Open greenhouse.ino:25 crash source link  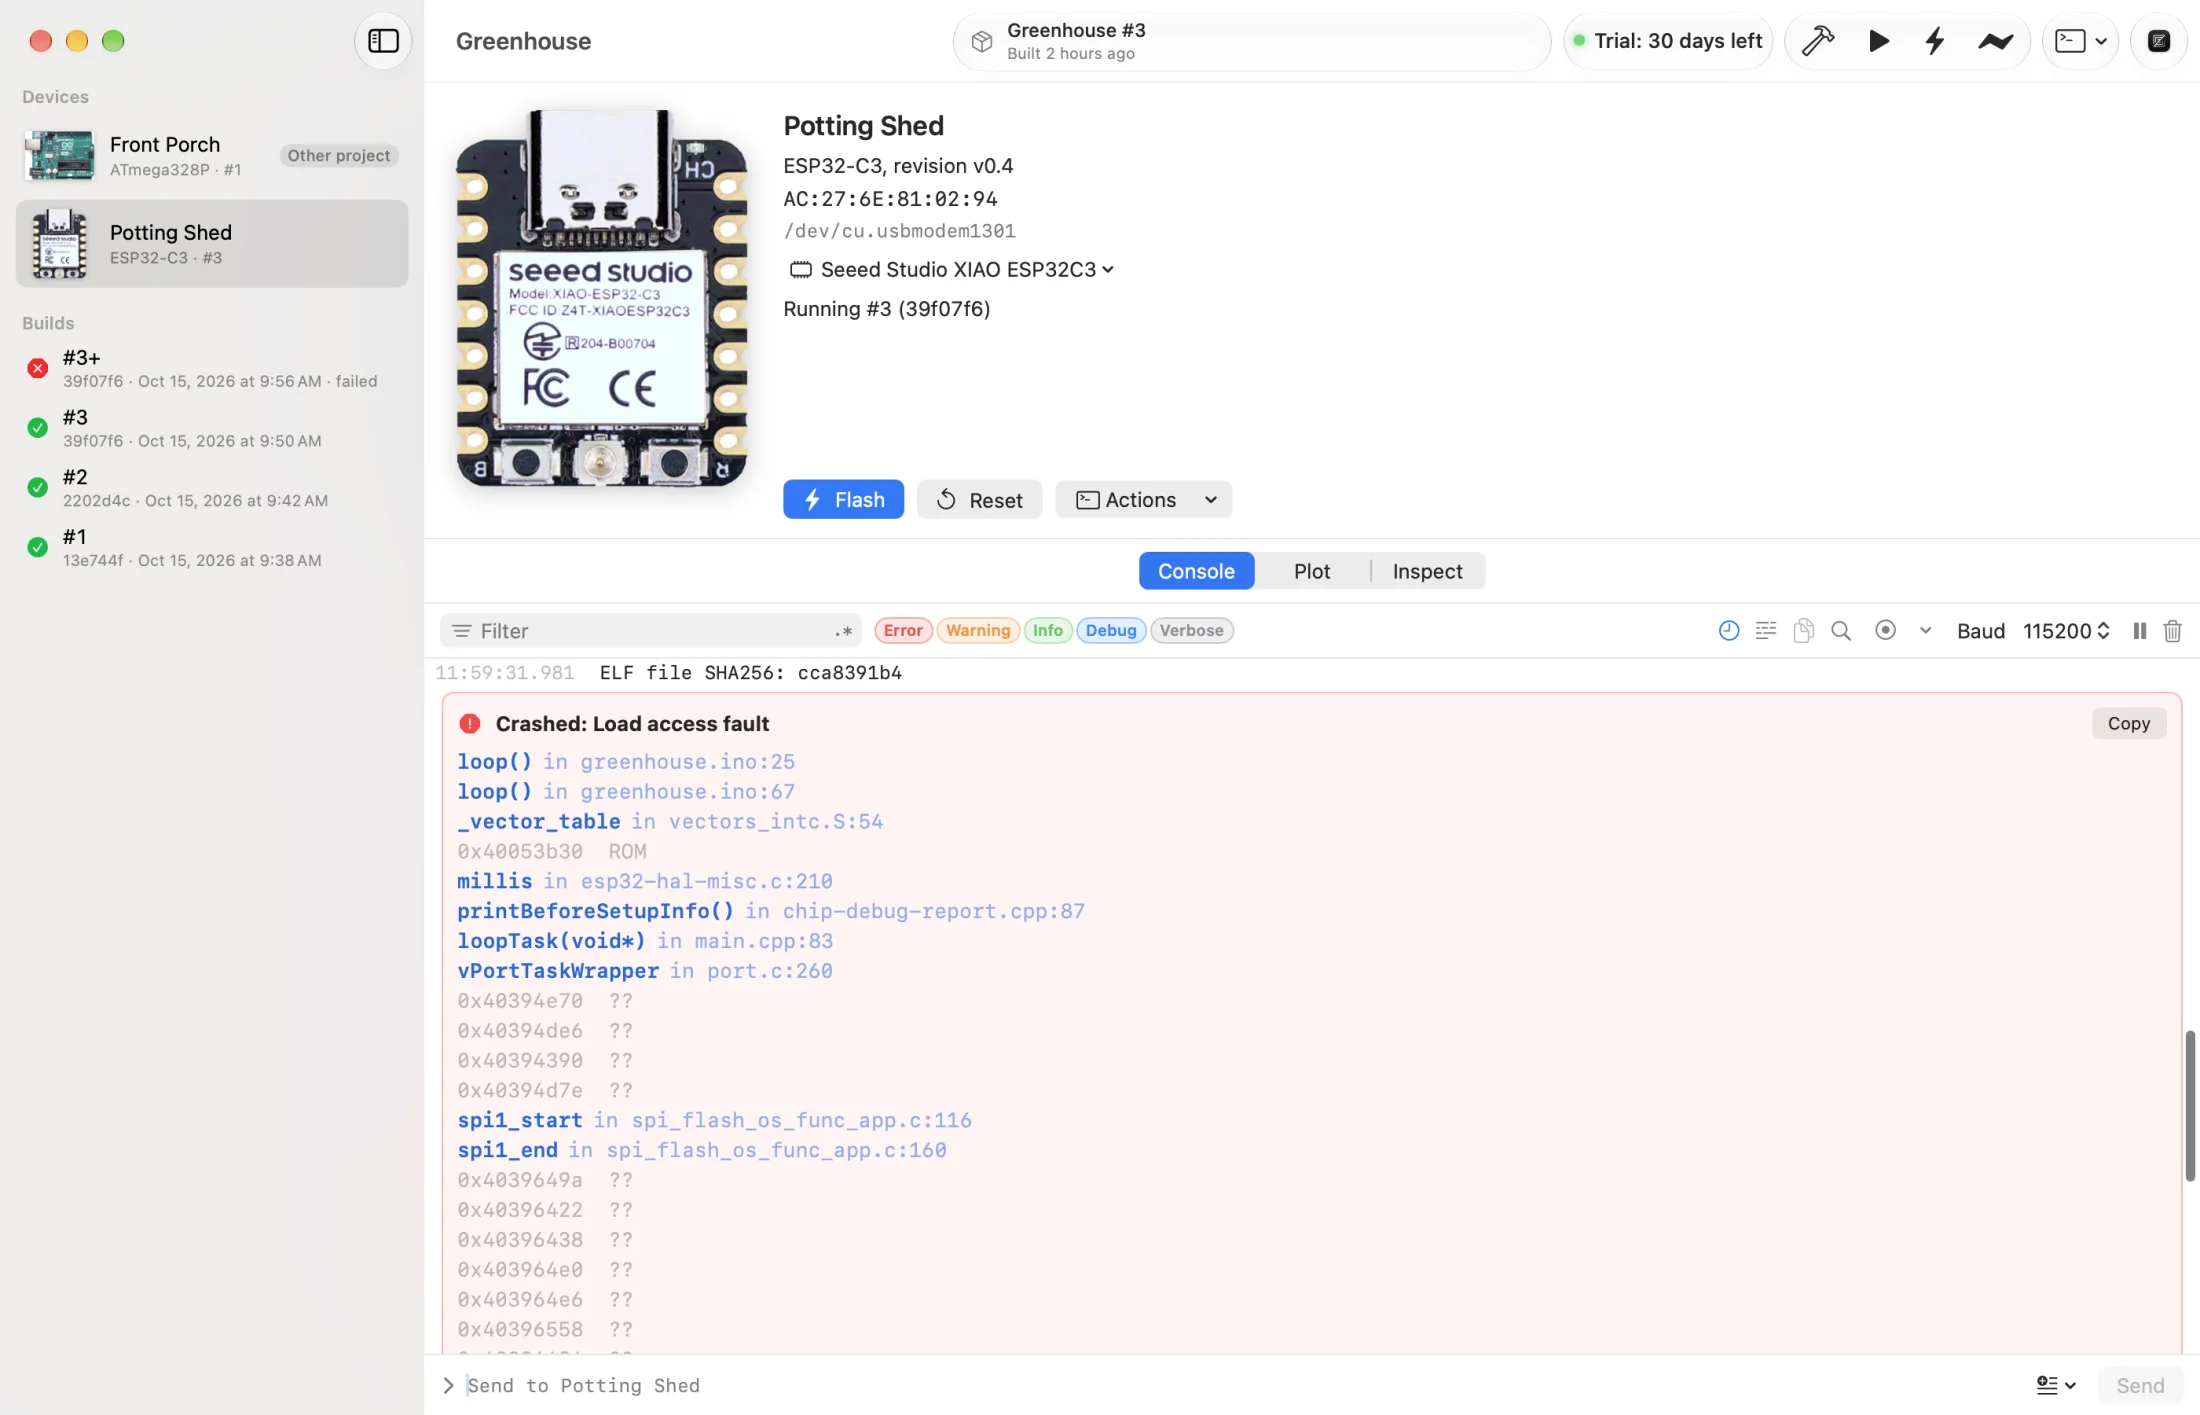[687, 761]
